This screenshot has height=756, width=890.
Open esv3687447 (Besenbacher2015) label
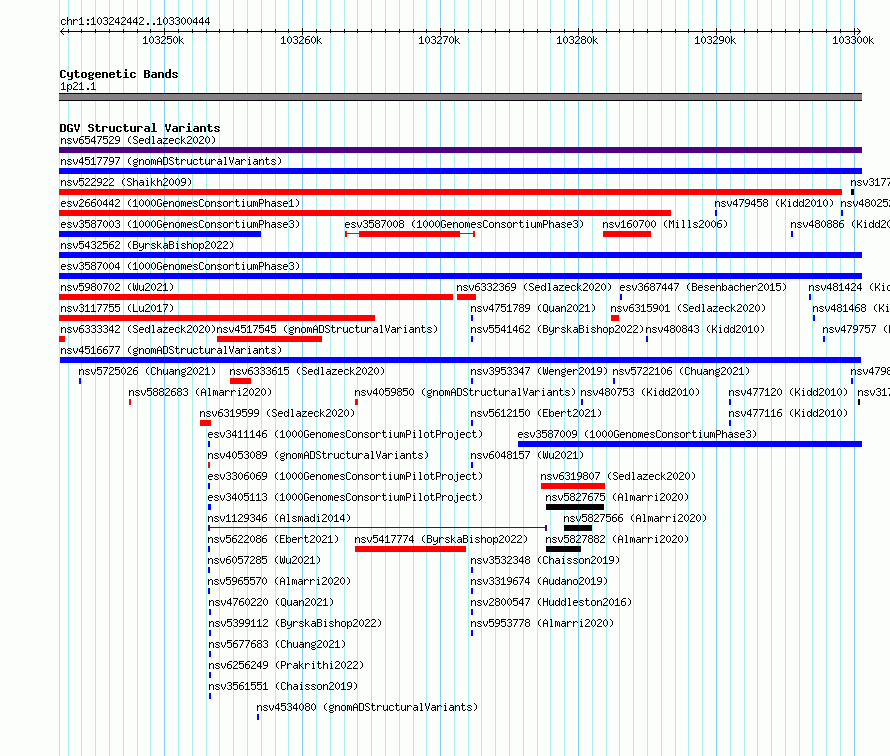click(x=703, y=287)
